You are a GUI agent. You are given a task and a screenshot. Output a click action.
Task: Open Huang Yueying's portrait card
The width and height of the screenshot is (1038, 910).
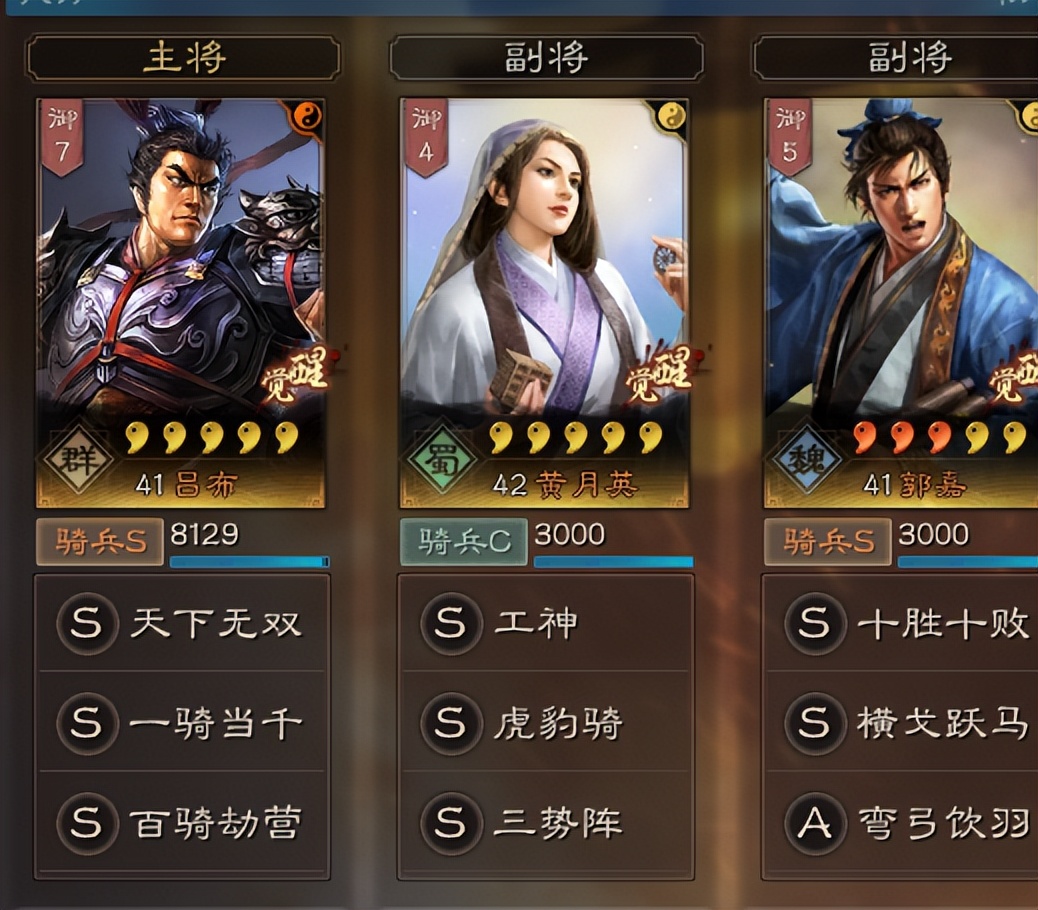(x=544, y=304)
